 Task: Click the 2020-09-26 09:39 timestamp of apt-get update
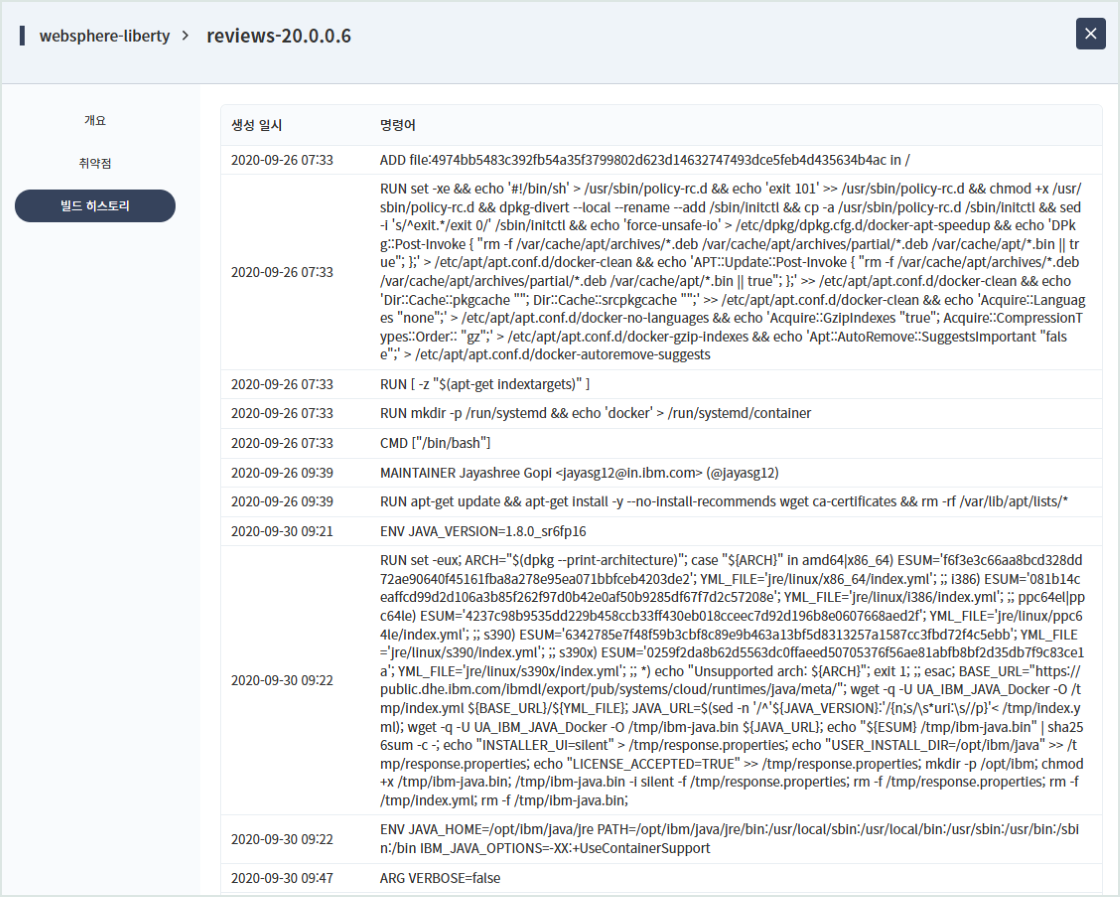(x=282, y=502)
